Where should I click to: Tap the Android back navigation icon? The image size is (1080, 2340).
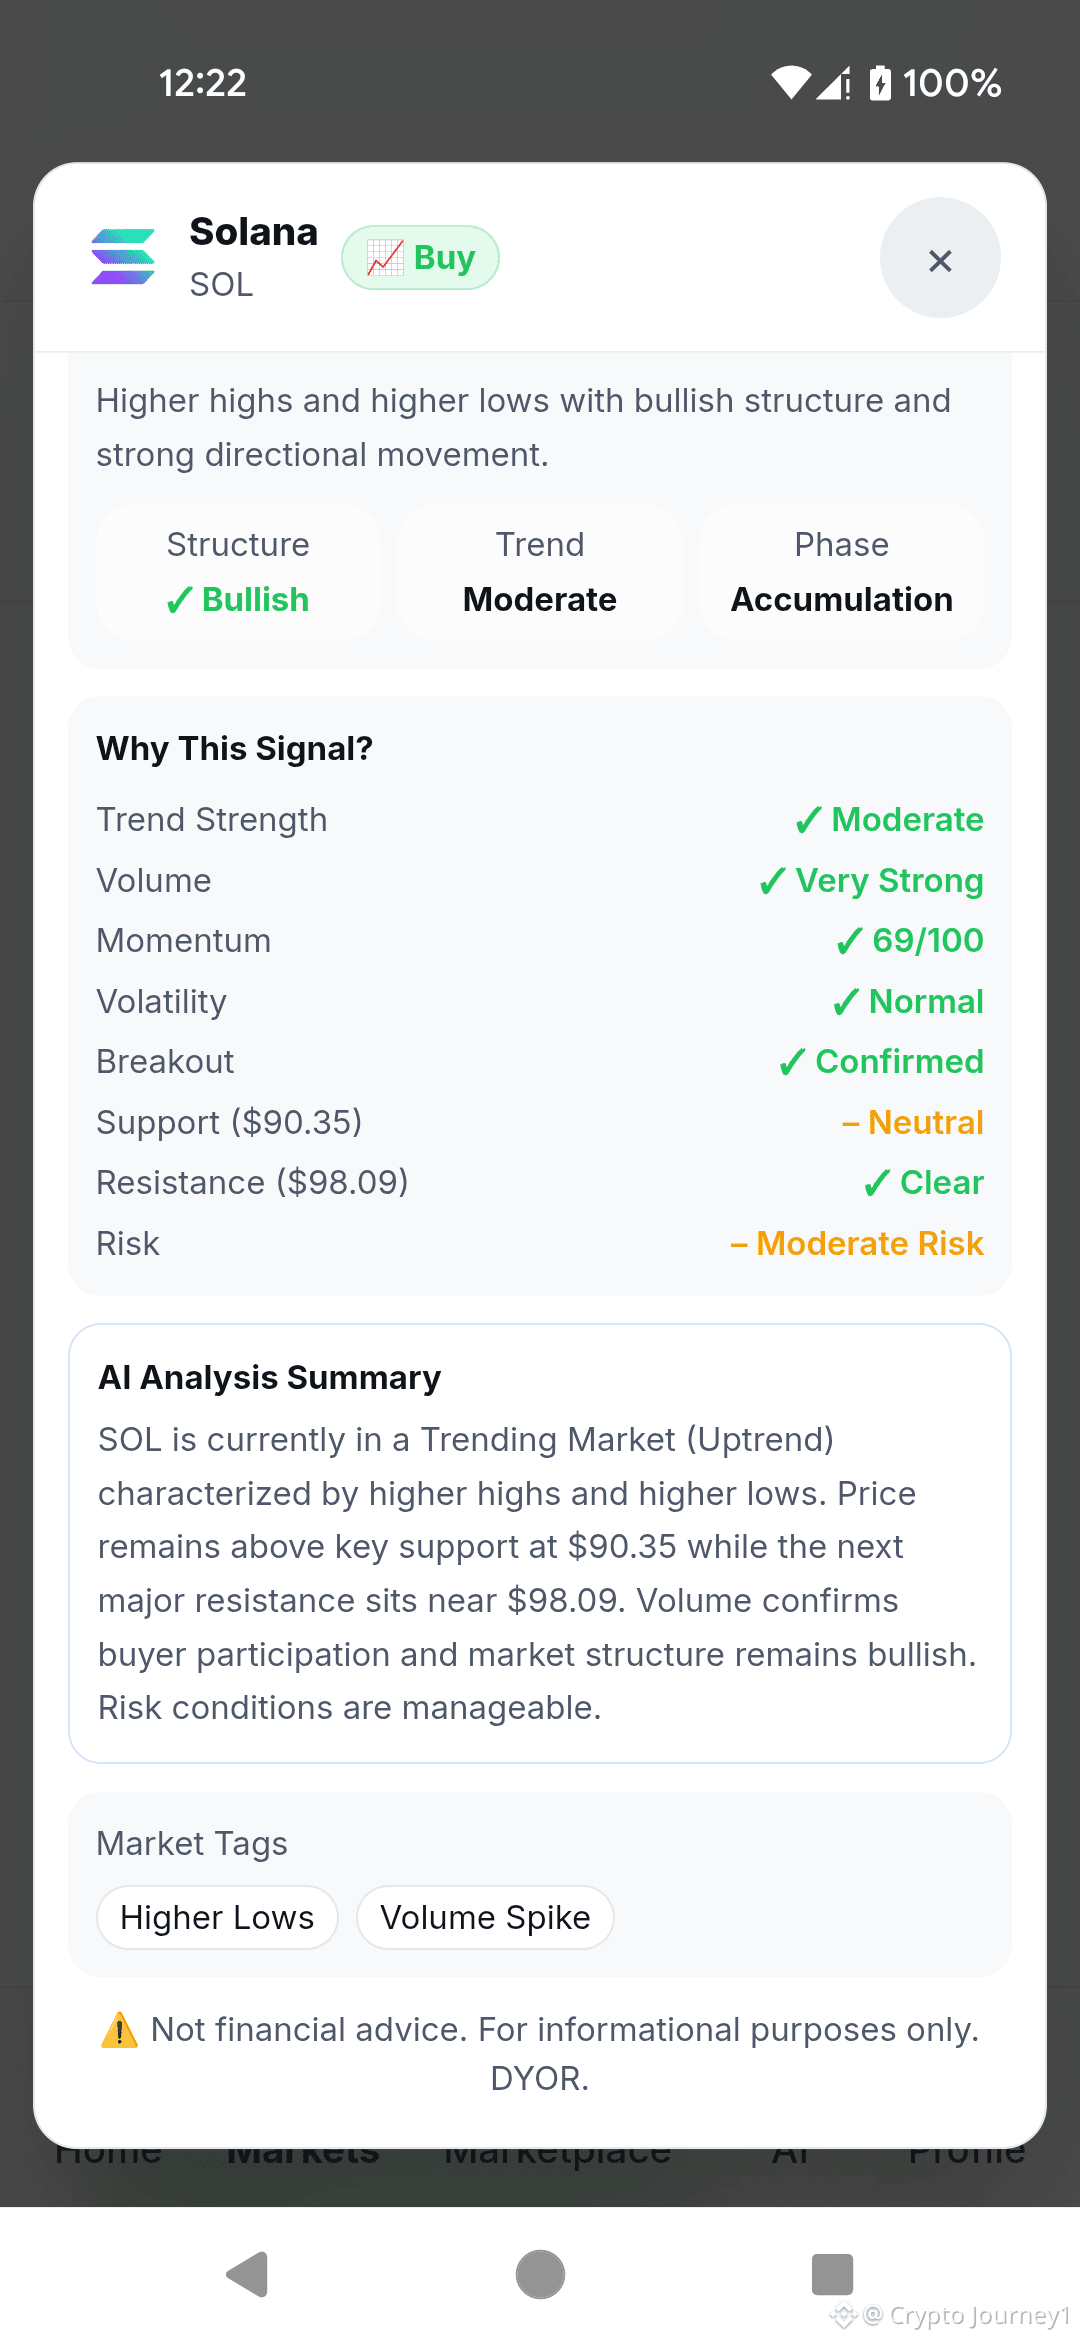248,2274
